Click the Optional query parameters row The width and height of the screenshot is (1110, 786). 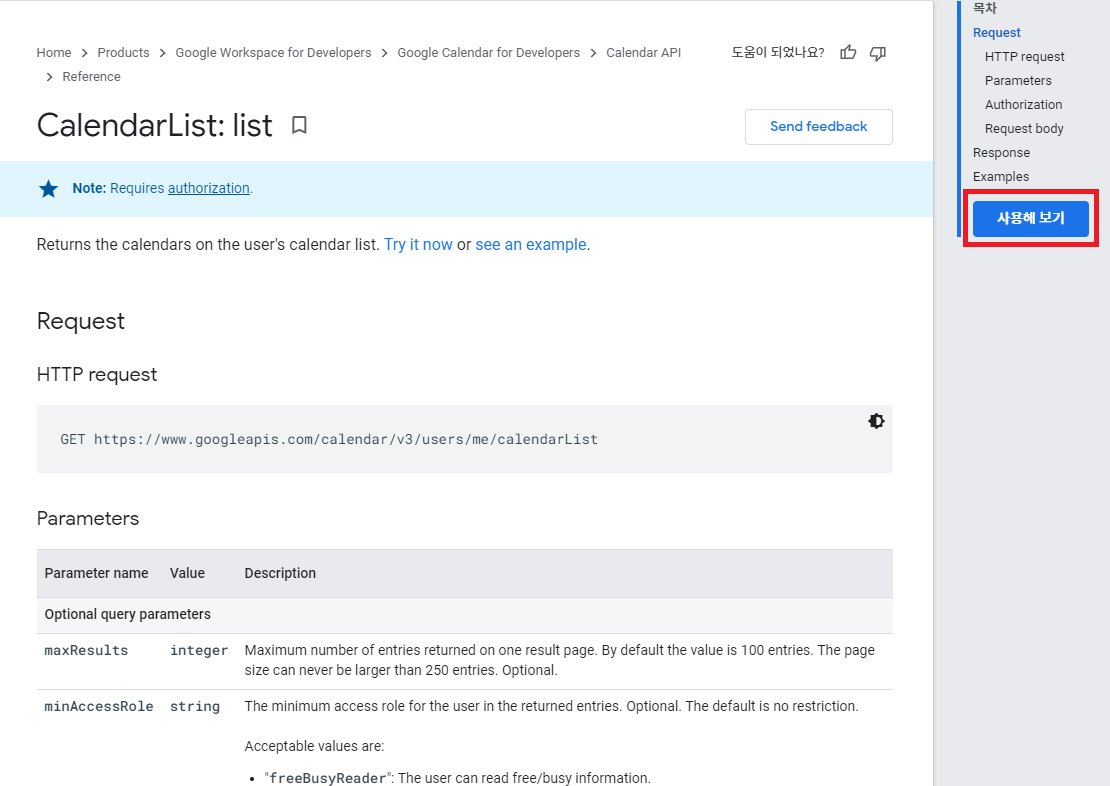pos(464,615)
